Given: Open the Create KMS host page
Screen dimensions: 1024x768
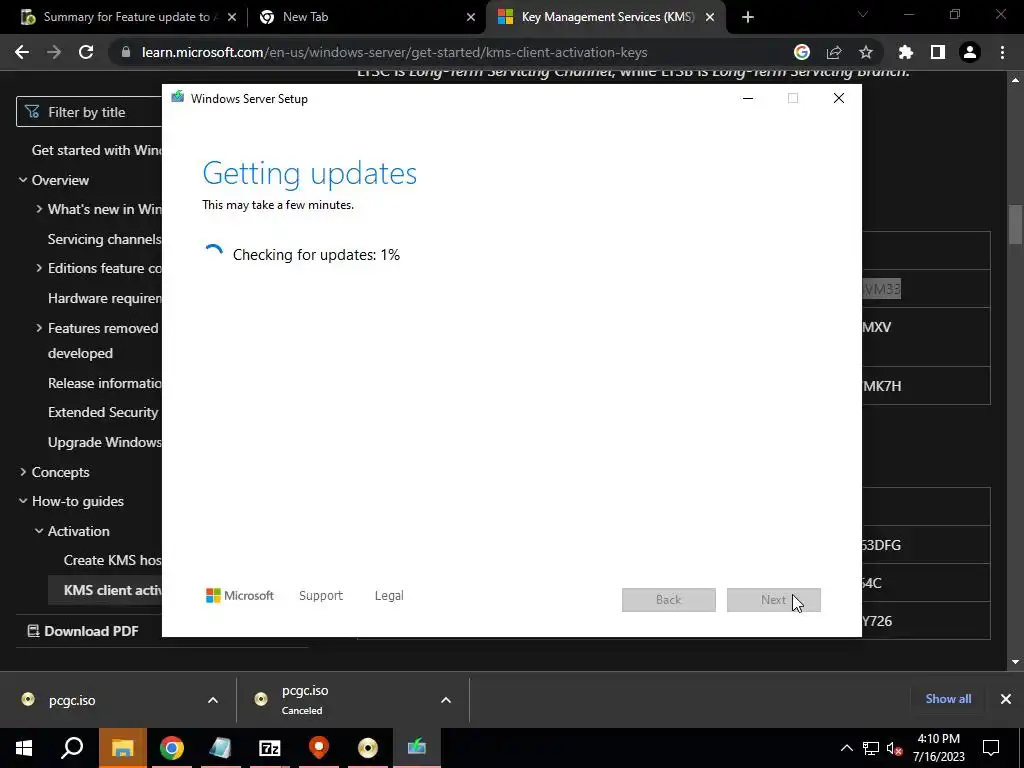Looking at the screenshot, I should click(112, 560).
